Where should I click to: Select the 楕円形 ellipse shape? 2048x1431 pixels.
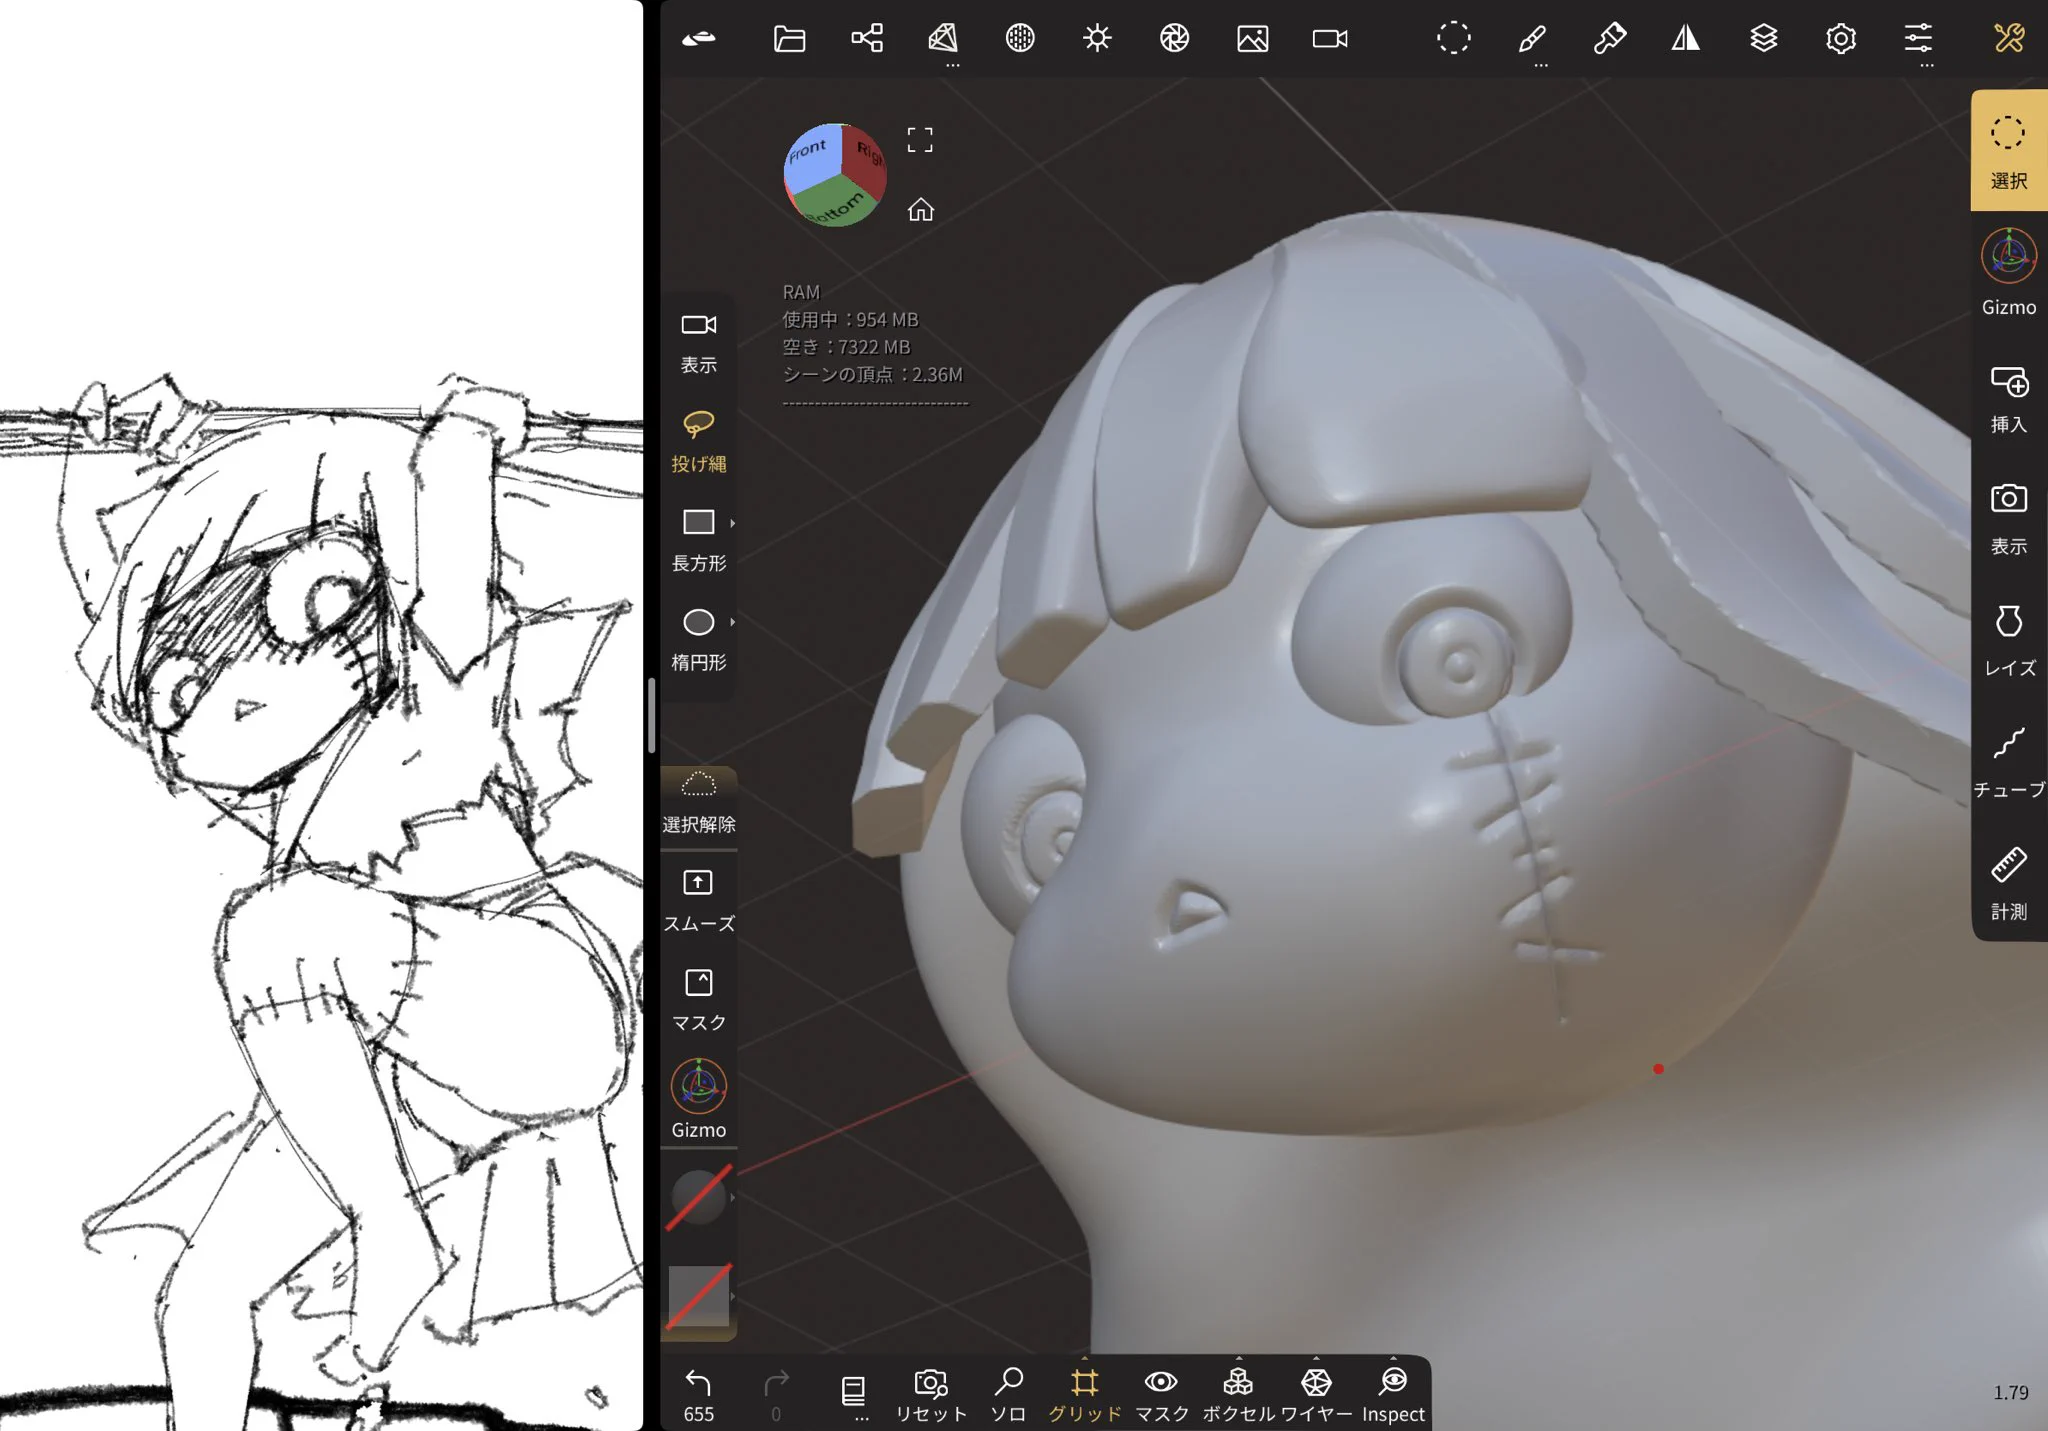699,639
